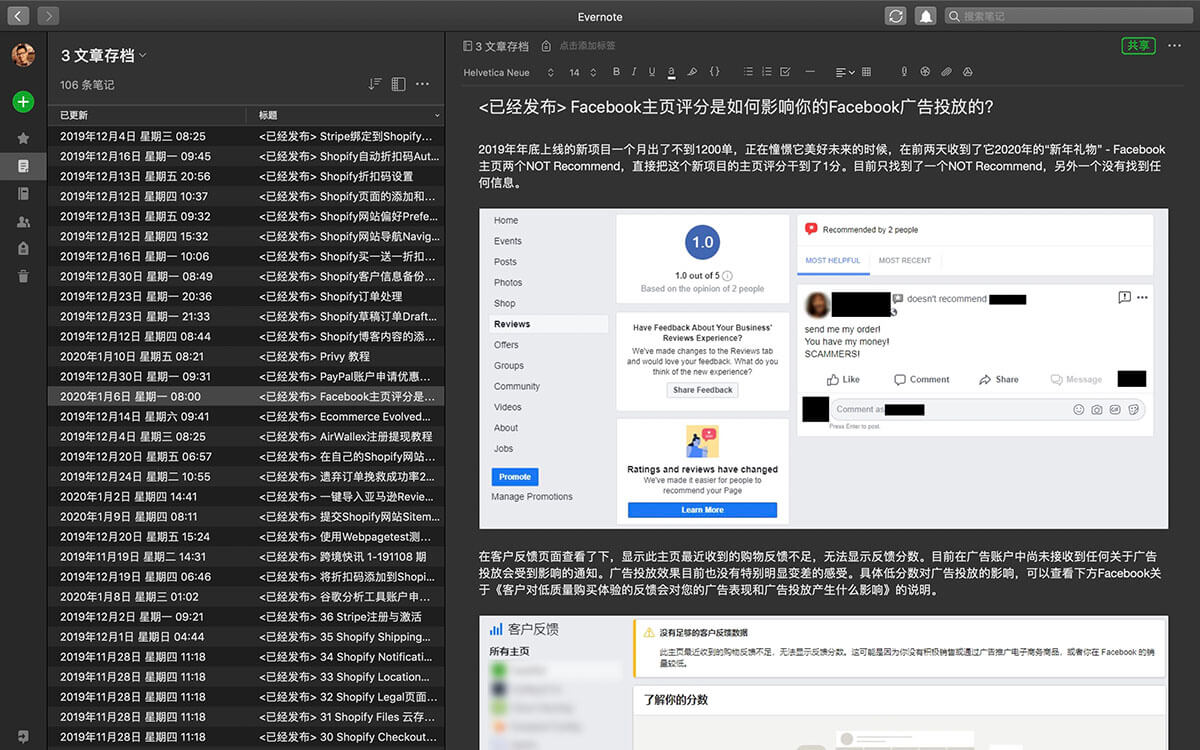Image resolution: width=1200 pixels, height=750 pixels.
Task: Open text alignment dropdown
Action: pos(845,72)
